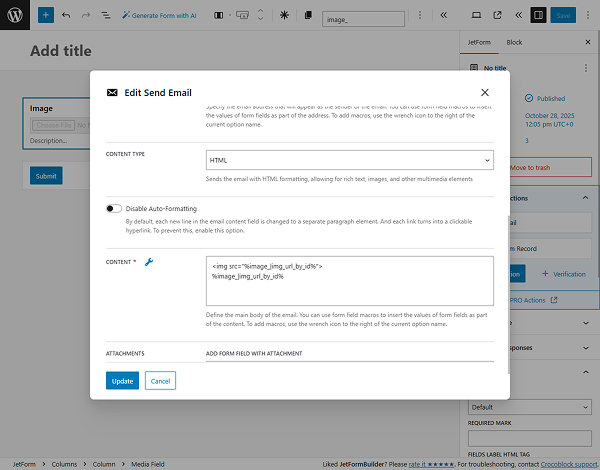Click the Description placeholder text
Screen dimensions: 600x470
(49, 141)
